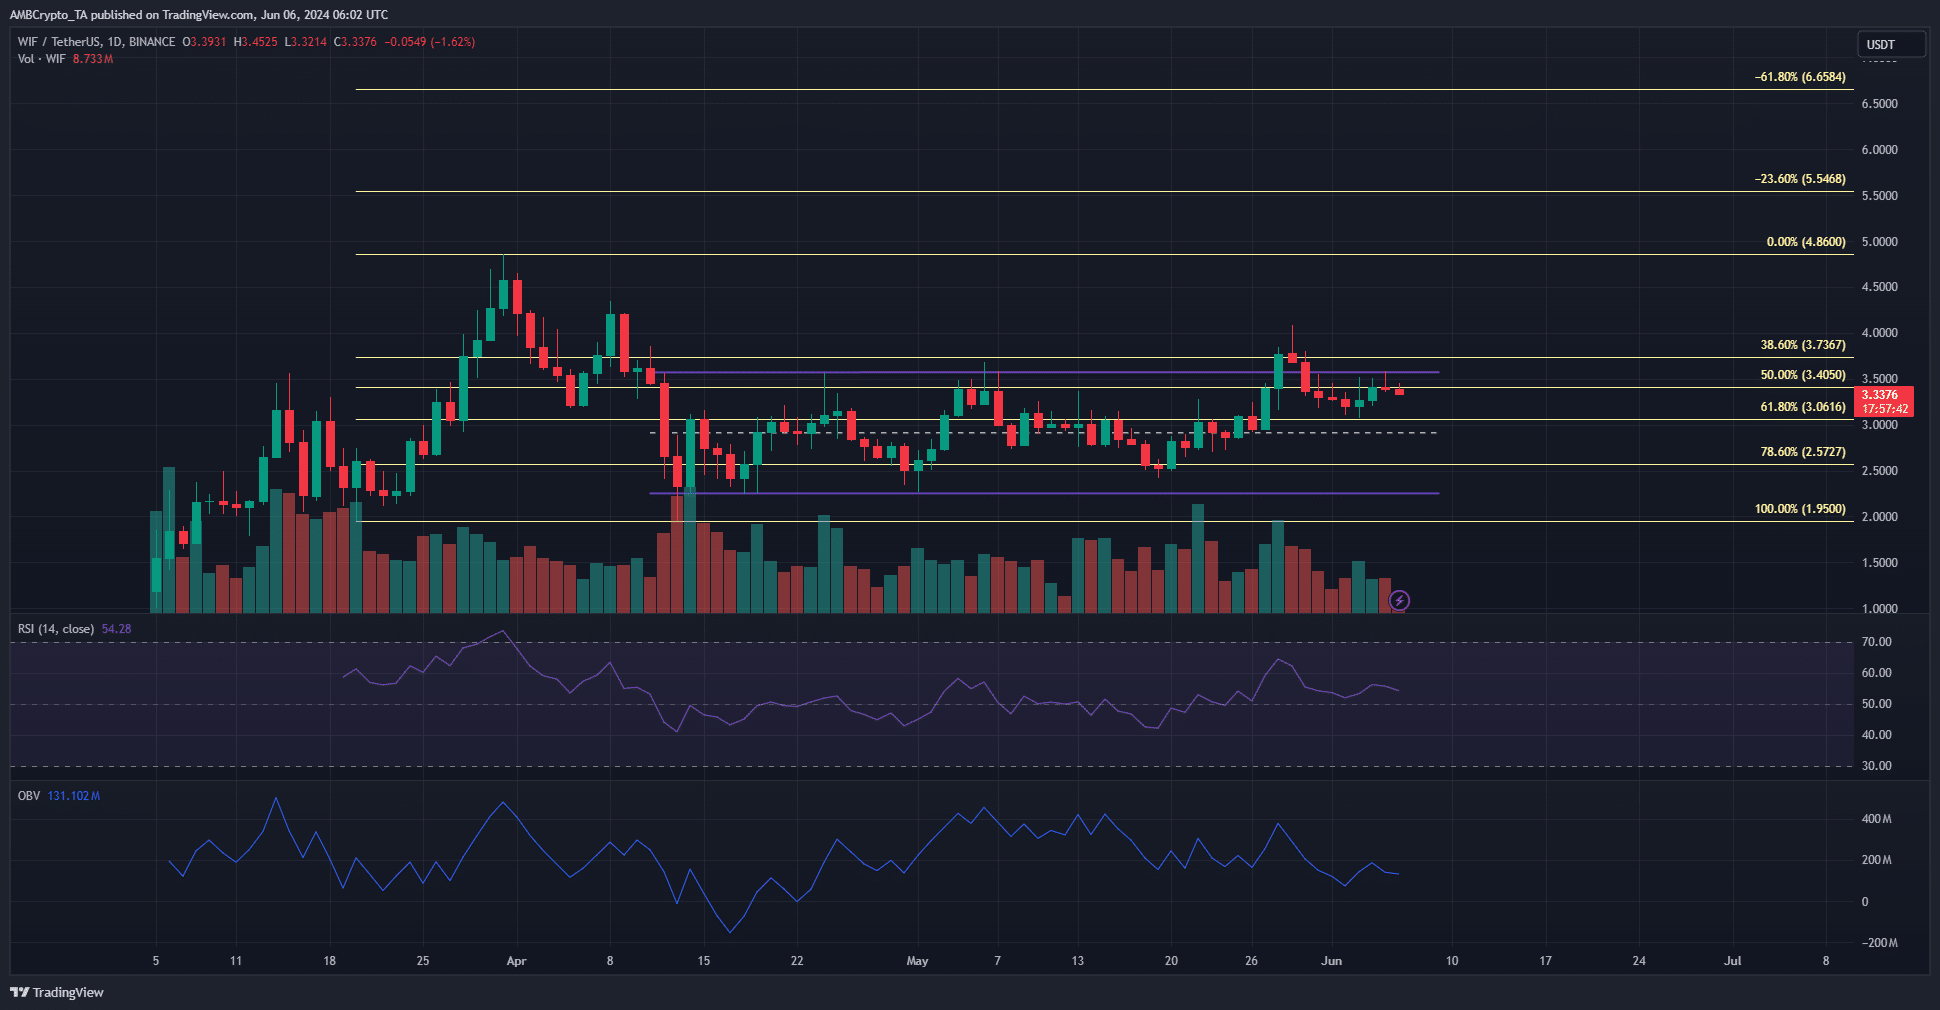Screen dimensions: 1940x1010
Task: Click the RSI 70.00 axis level
Action: click(1877, 642)
